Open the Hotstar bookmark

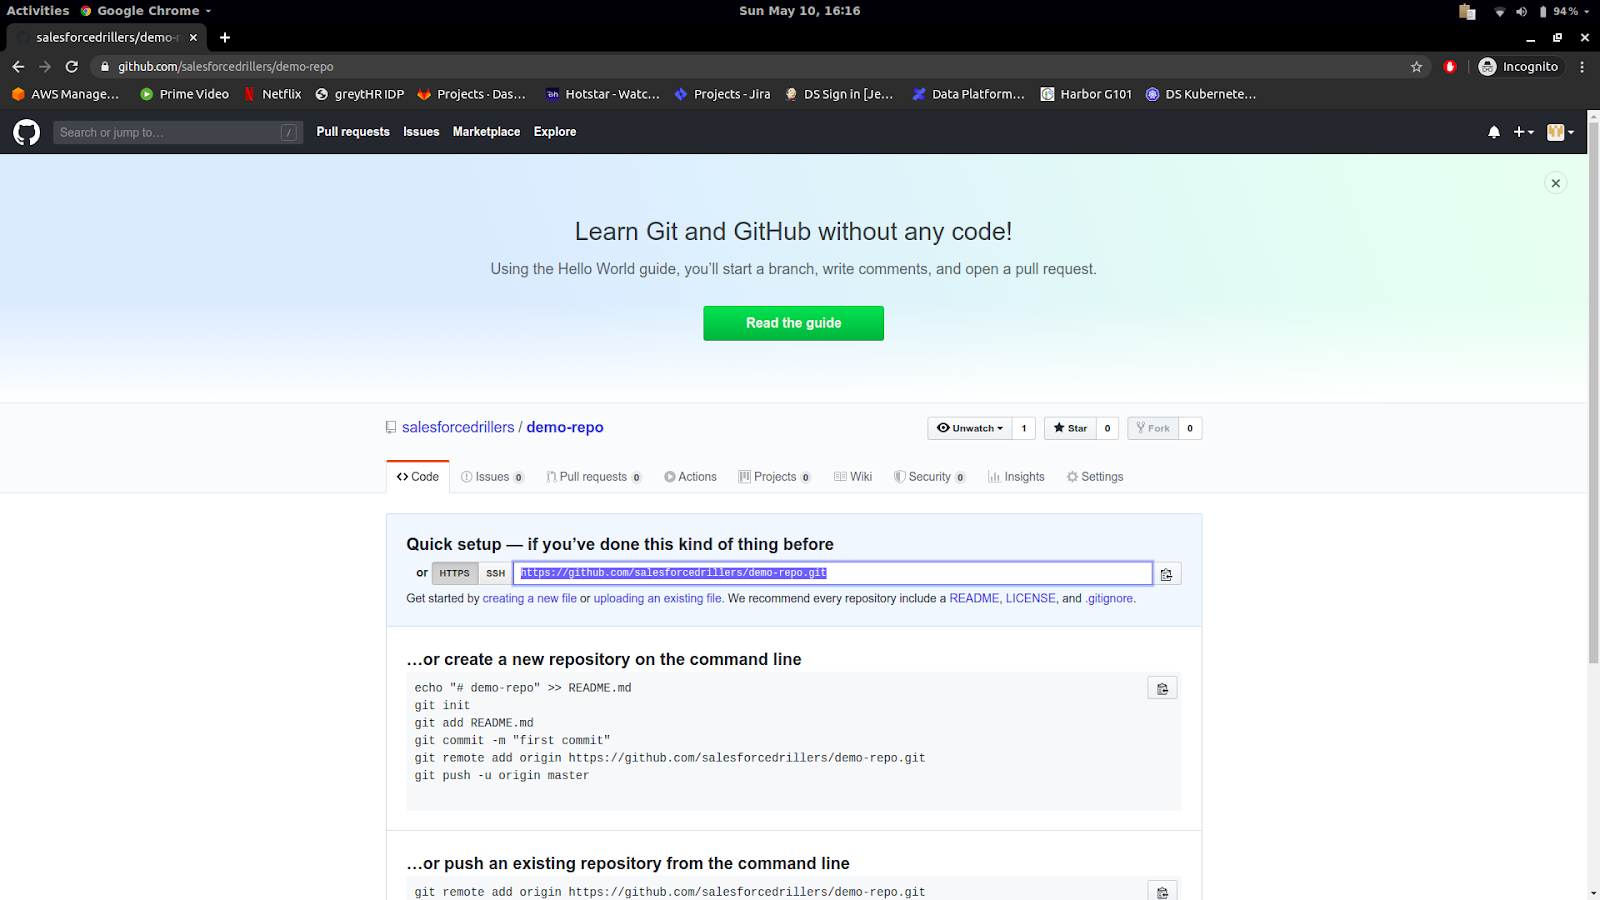point(603,94)
